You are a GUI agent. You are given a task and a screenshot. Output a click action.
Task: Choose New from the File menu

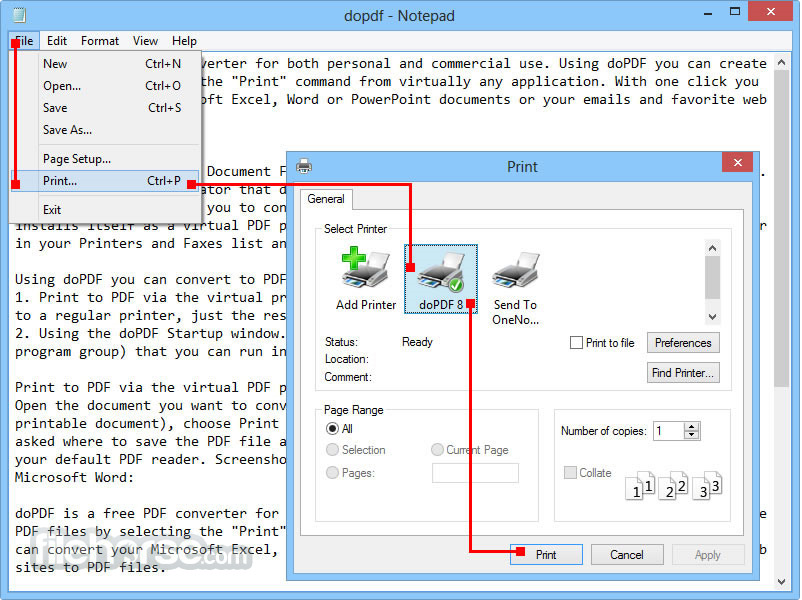click(105, 64)
